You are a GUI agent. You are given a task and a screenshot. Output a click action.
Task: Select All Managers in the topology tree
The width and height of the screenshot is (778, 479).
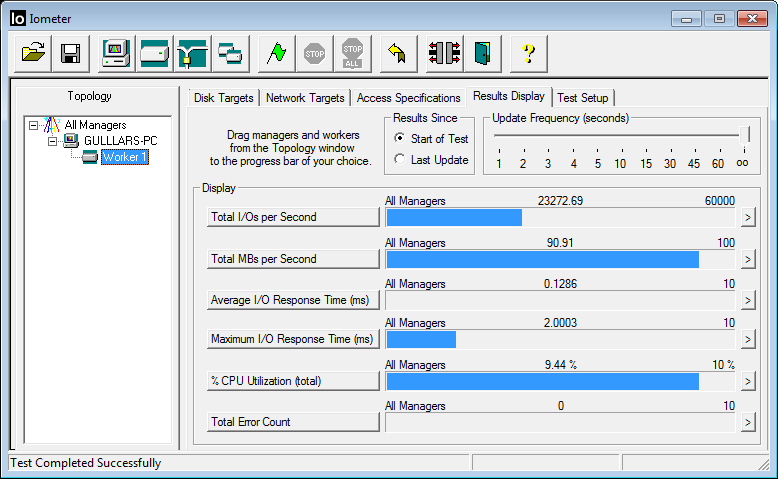pos(95,125)
